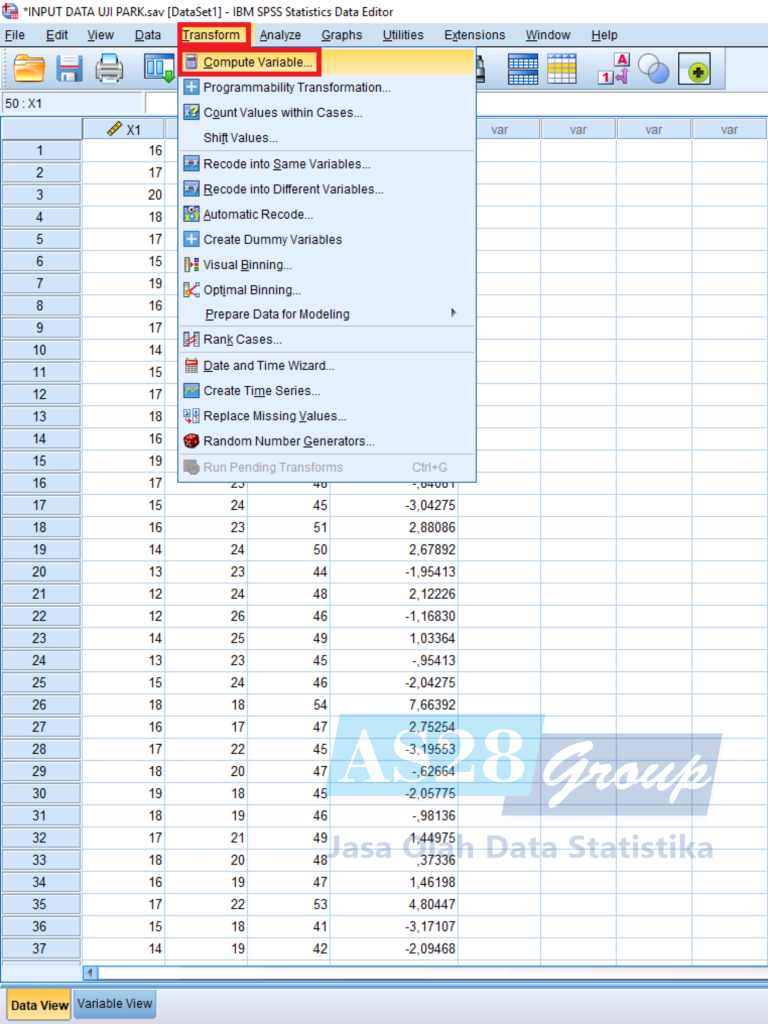Viewport: 768px width, 1024px height.
Task: Click the overlapping circles Use Variable Sets icon
Action: coord(653,69)
